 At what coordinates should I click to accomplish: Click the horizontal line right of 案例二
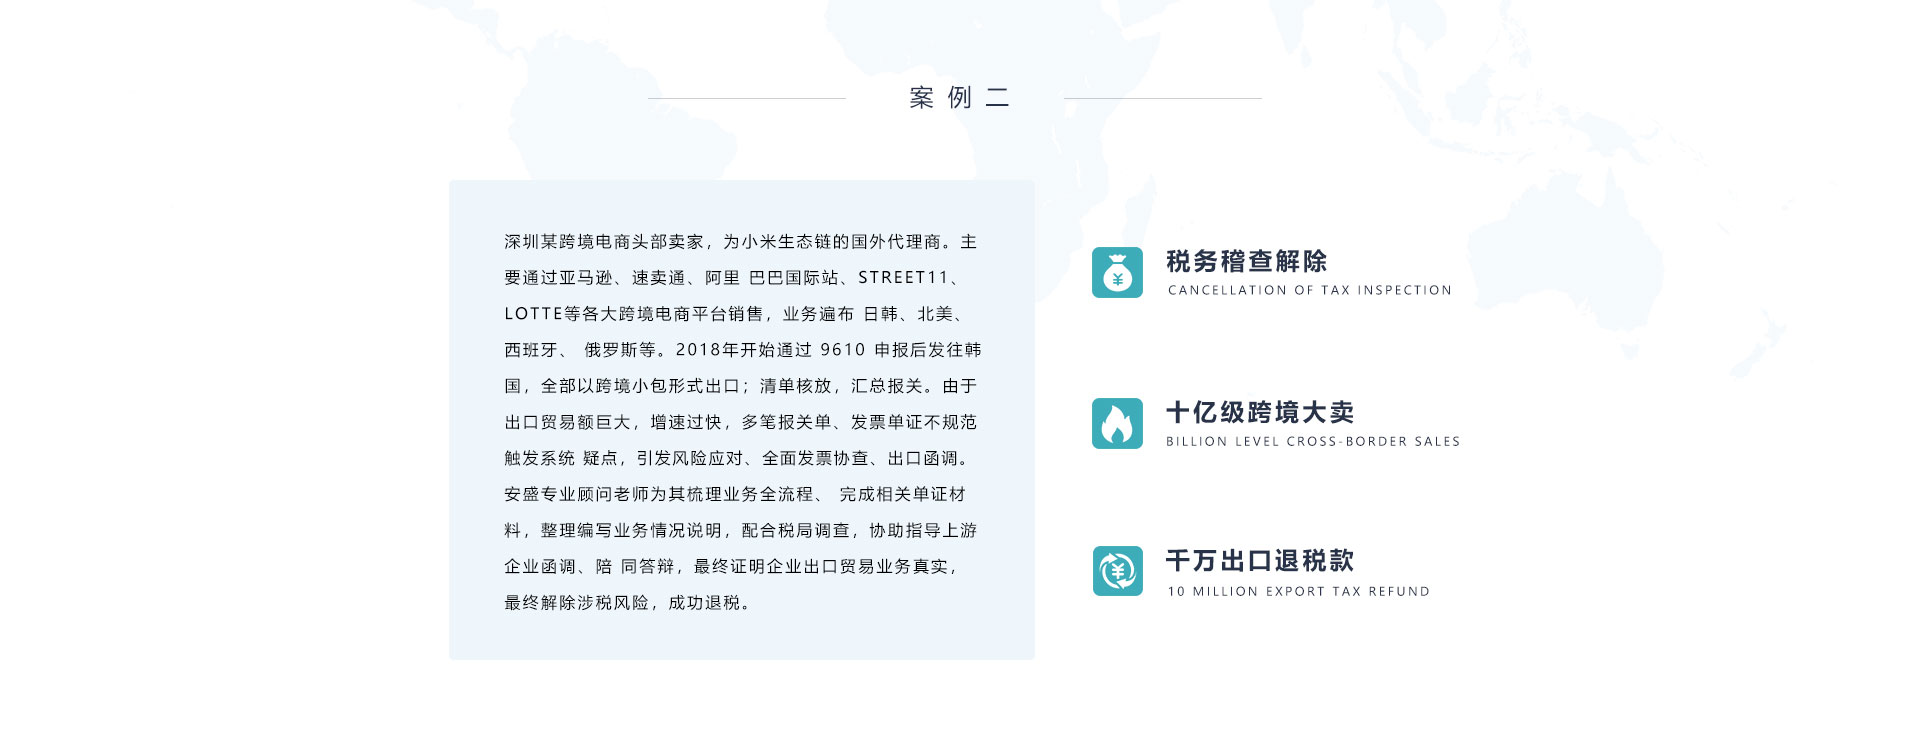click(1162, 98)
